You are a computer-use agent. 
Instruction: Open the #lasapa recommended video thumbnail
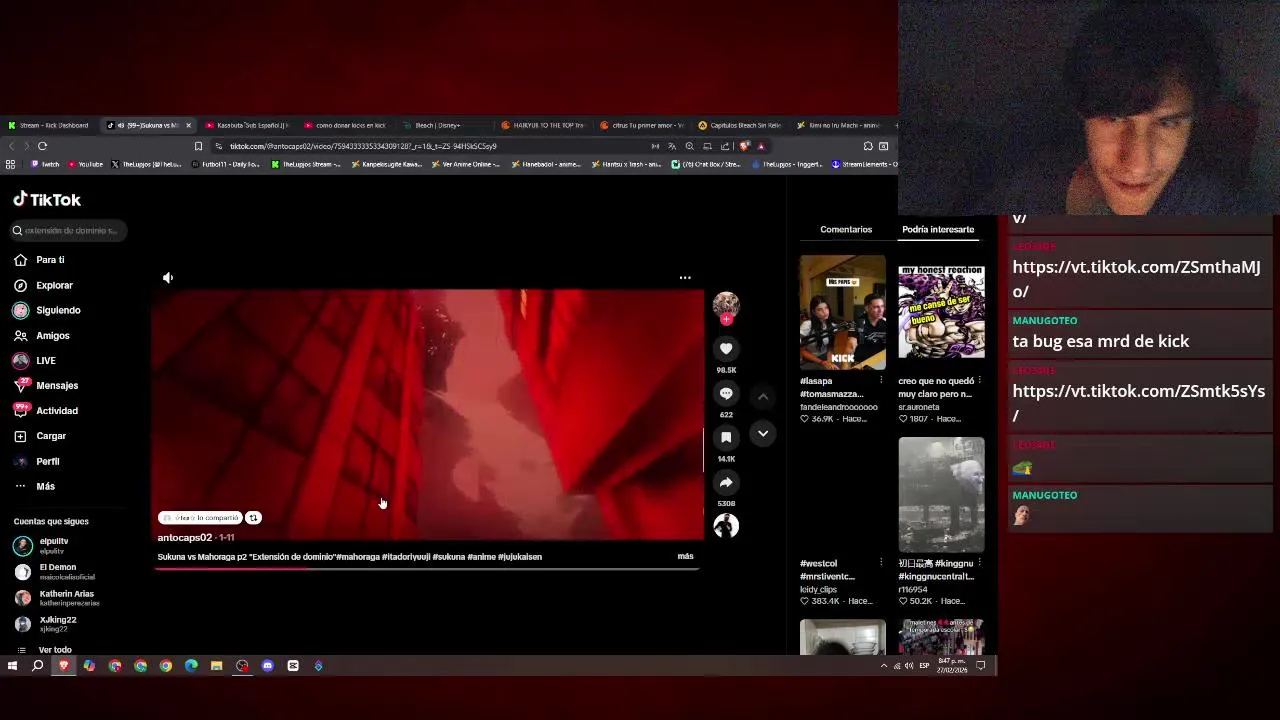(x=842, y=313)
